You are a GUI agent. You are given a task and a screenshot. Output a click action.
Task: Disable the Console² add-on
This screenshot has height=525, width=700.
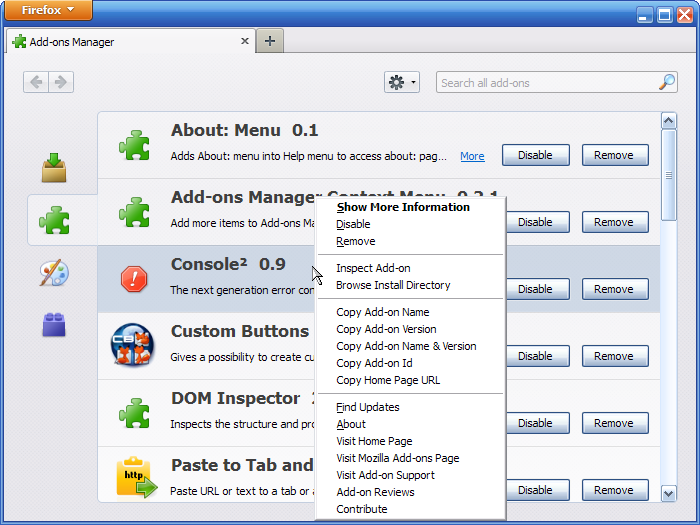point(538,289)
